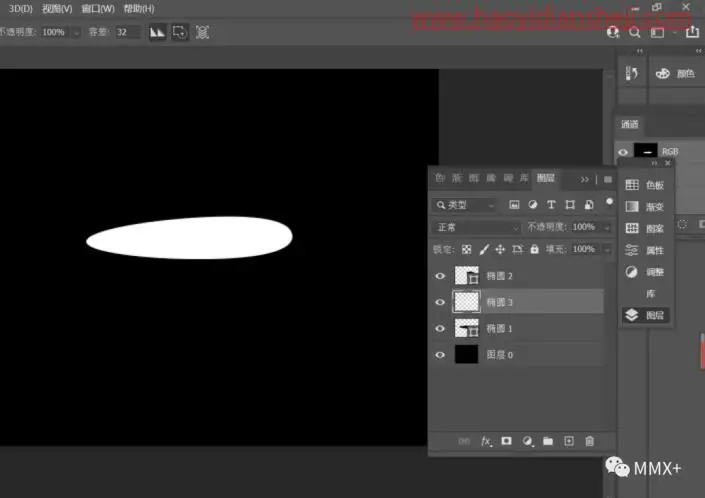Select the 椭圆 1 layer thumbnail
The image size is (705, 498).
[x=467, y=328]
